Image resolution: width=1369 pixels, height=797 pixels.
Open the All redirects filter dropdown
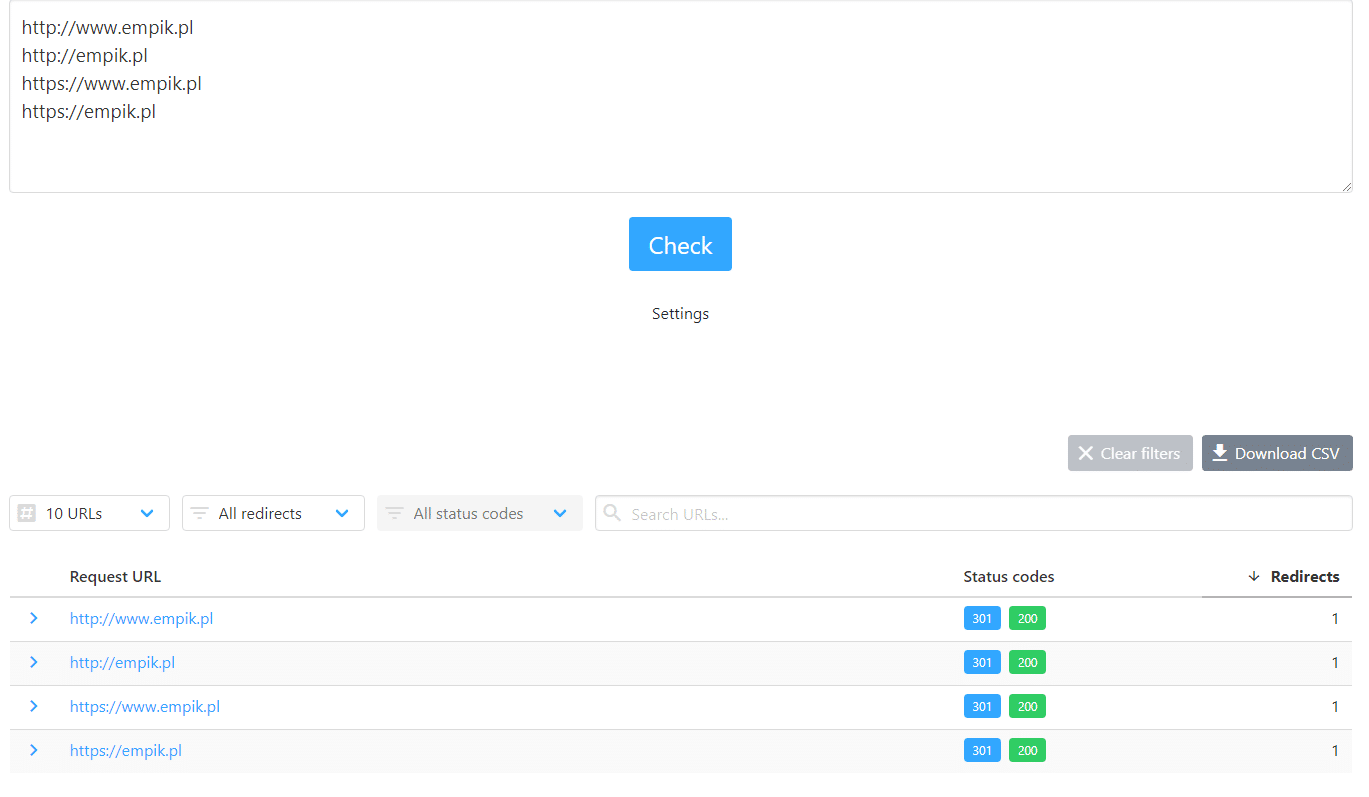(x=273, y=513)
